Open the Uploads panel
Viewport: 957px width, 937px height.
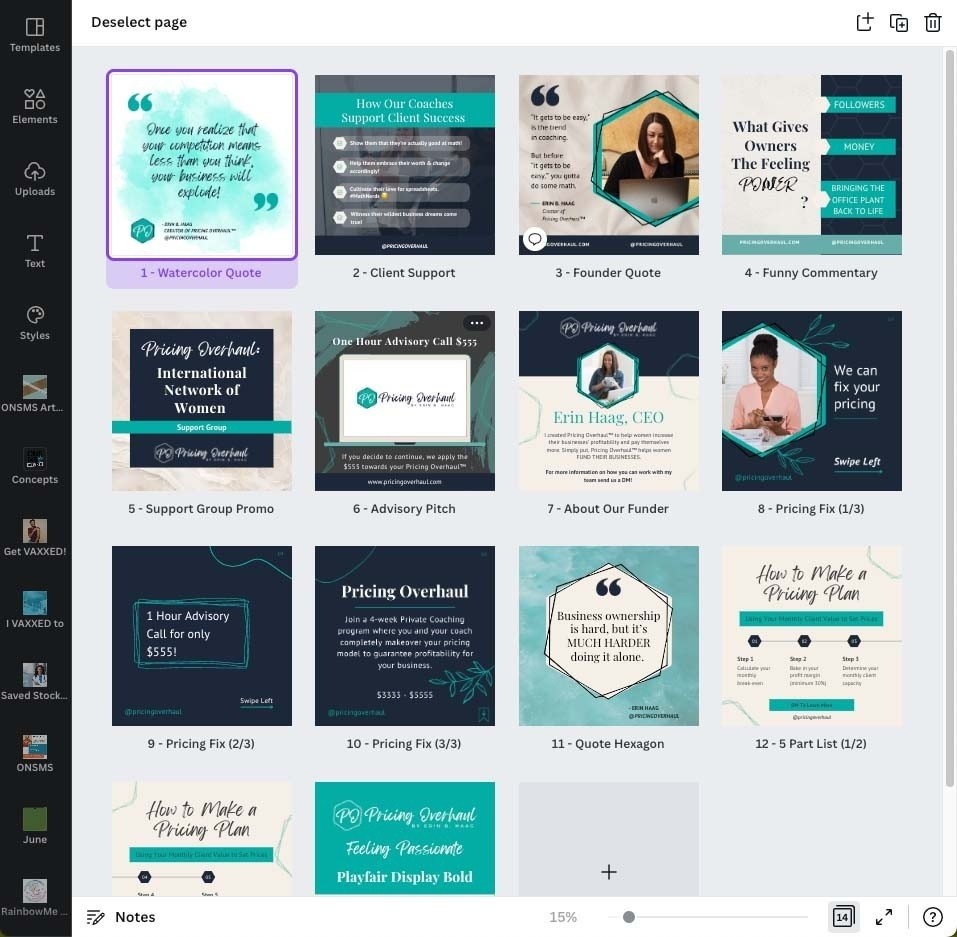[35, 179]
